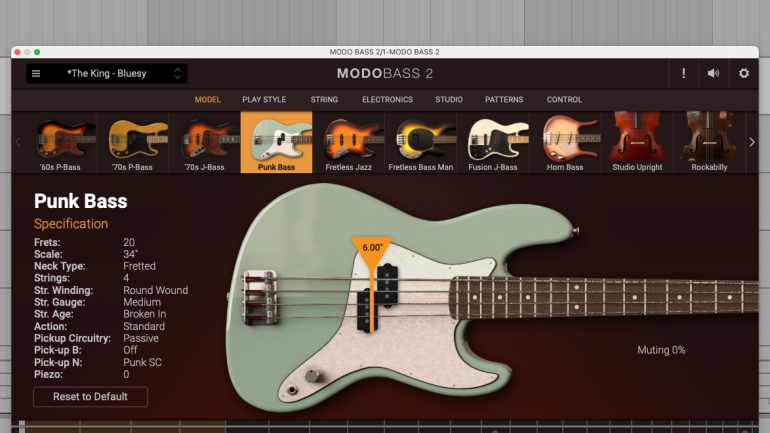This screenshot has height=433, width=770.
Task: Click the output jack on the pickguard
Action: click(x=292, y=390)
